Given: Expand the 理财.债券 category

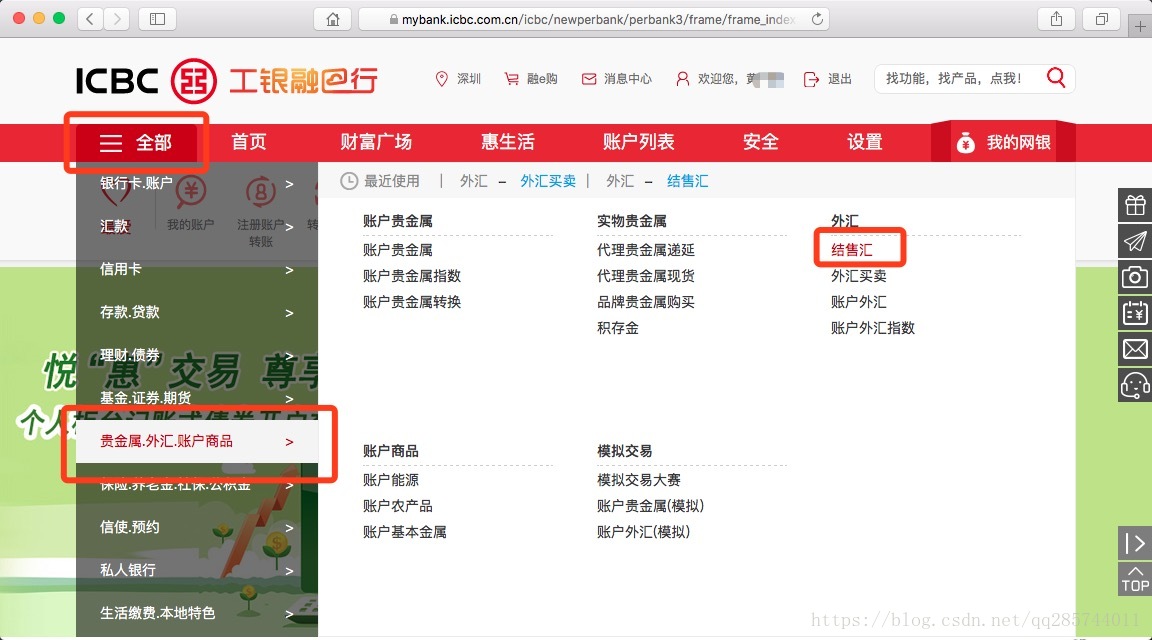Looking at the screenshot, I should 197,356.
